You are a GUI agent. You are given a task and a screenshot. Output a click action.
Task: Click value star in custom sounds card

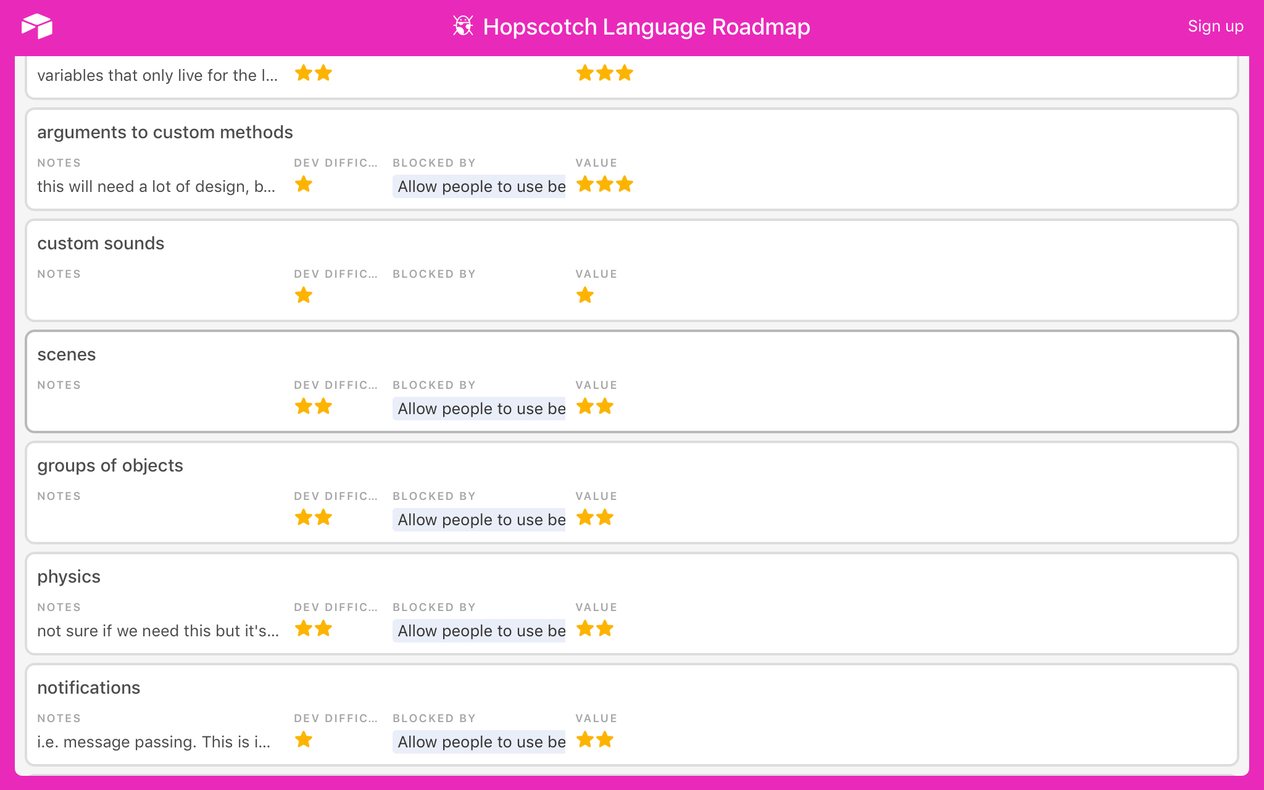pos(585,295)
